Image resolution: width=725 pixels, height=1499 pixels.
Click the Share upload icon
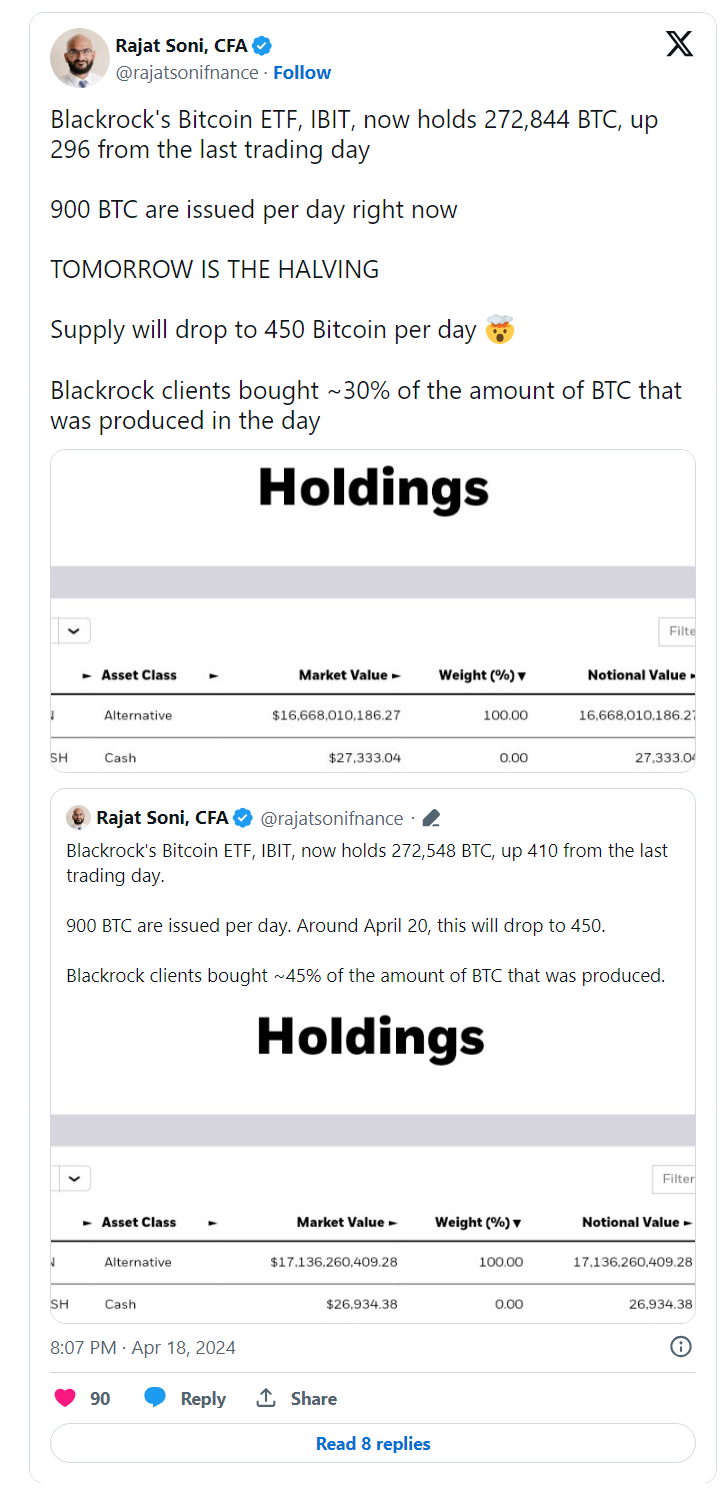[x=266, y=1398]
